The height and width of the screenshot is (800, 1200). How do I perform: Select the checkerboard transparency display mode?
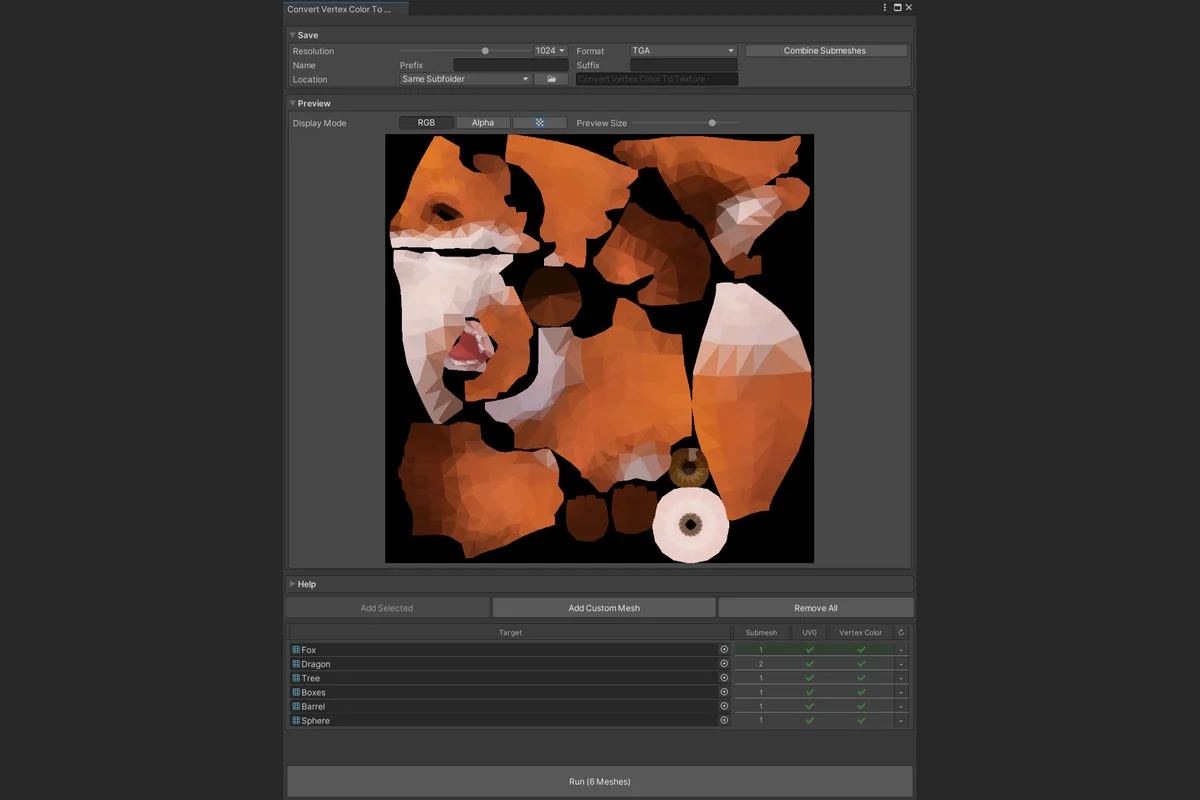539,122
